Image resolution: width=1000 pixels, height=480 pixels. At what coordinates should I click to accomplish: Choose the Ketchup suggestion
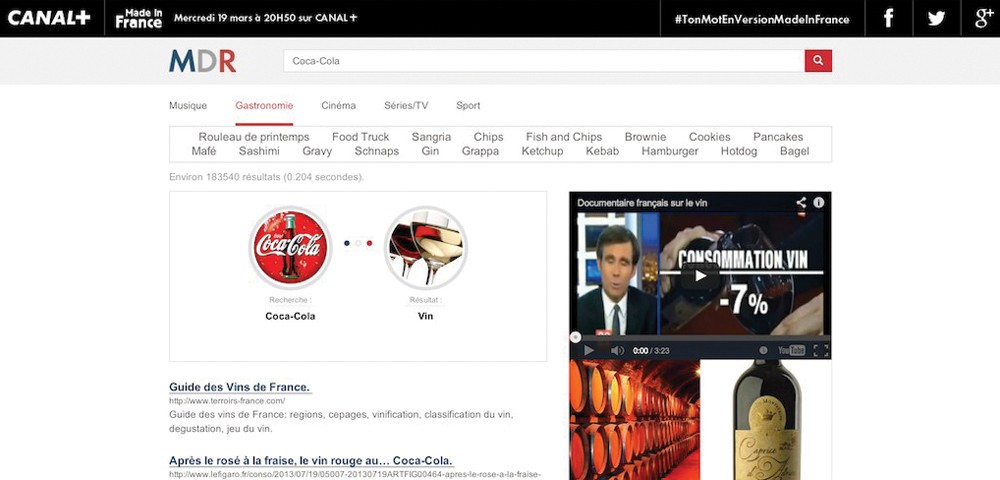[x=542, y=152]
